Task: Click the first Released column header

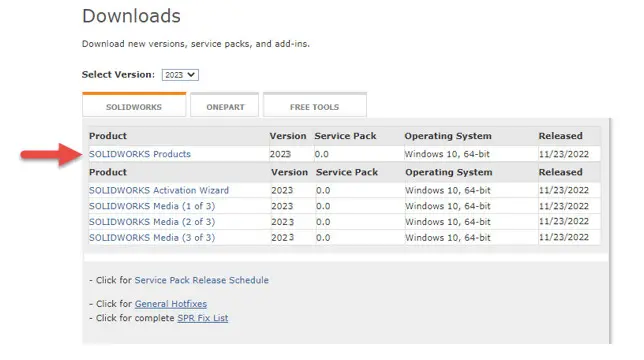Action: tap(560, 136)
